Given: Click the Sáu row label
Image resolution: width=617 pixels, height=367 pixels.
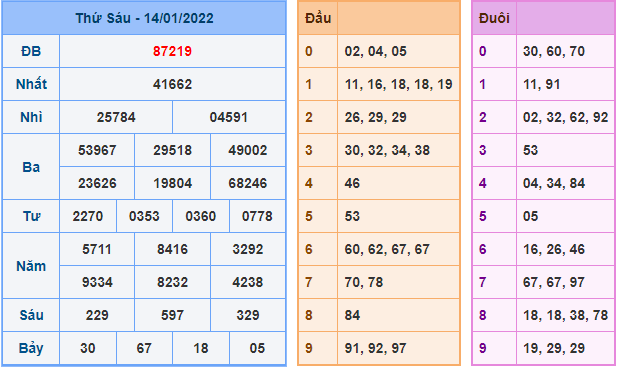Looking at the screenshot, I should [31, 315].
